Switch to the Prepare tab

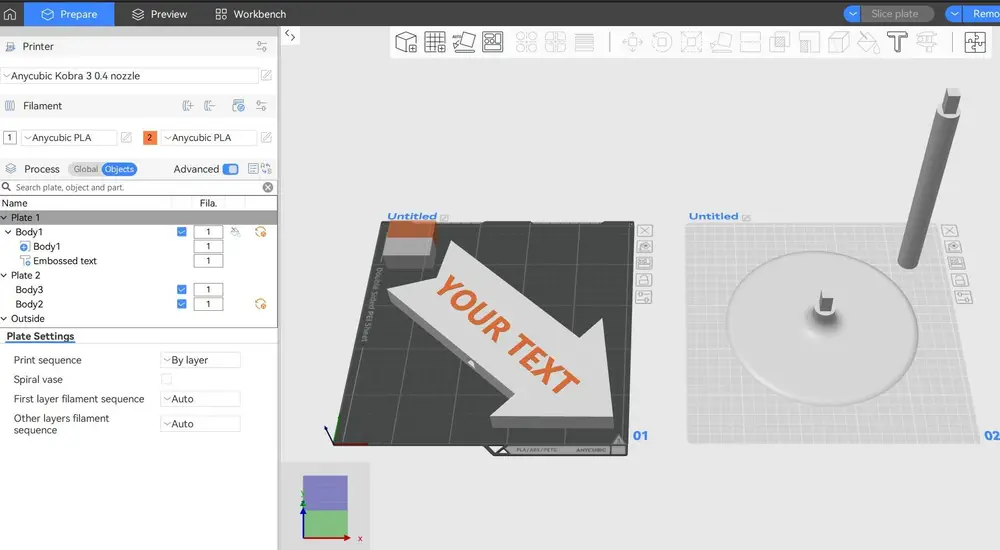(x=69, y=14)
